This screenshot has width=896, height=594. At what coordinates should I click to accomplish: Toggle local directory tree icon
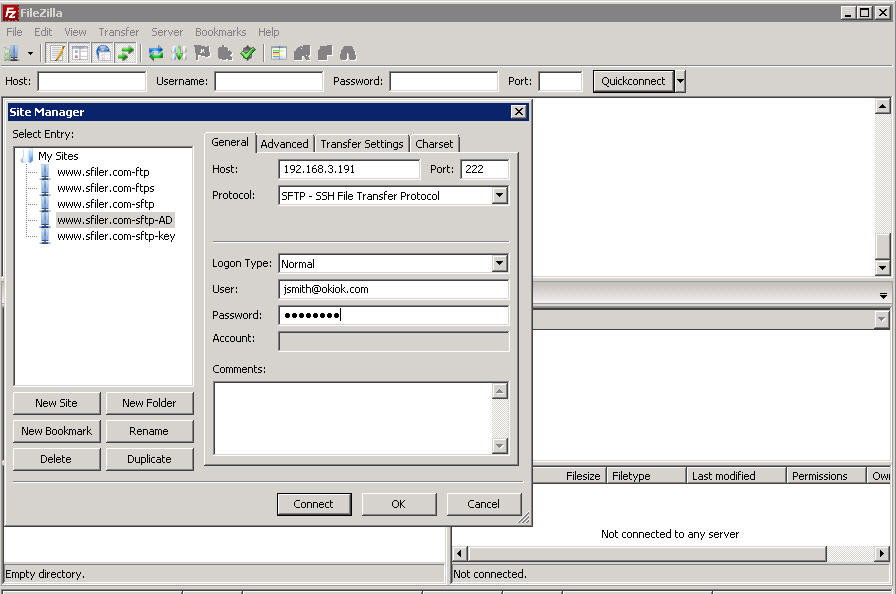click(80, 53)
